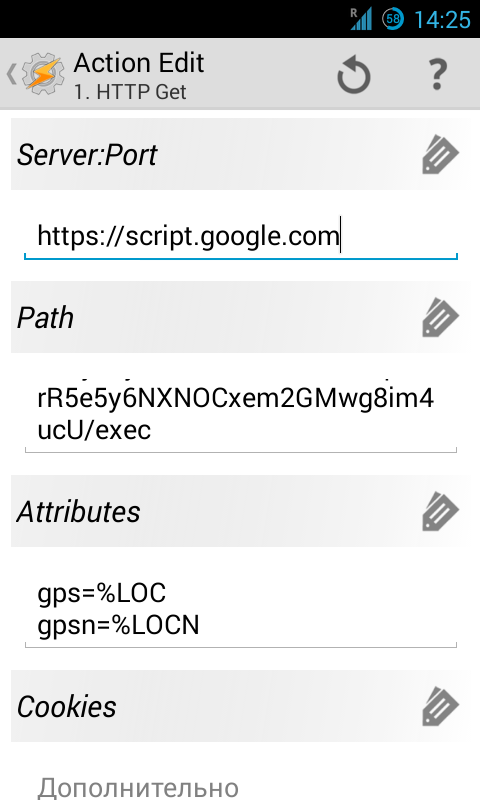Tap the Cookies section label
The width and height of the screenshot is (480, 800).
pos(67,707)
